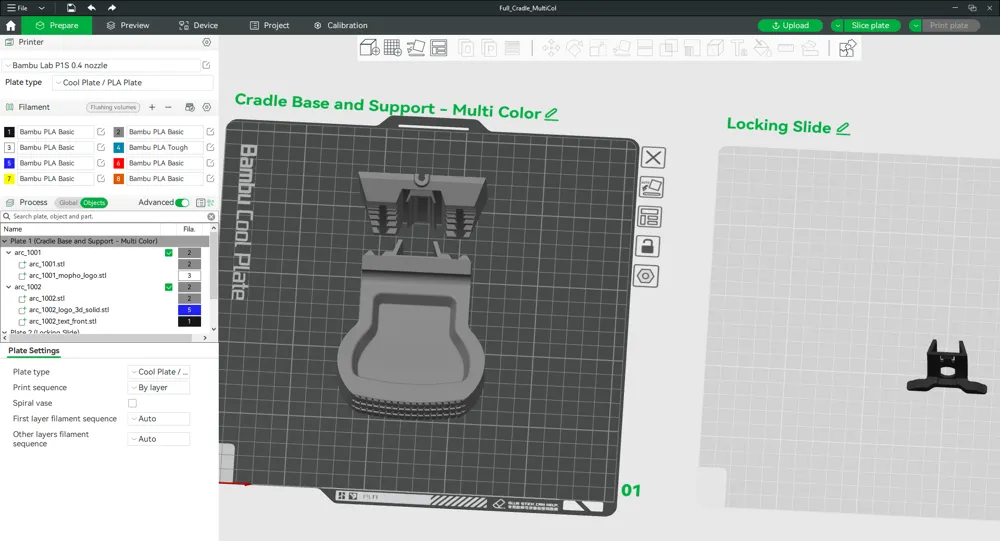Open Printer settings gear icon

(x=207, y=42)
